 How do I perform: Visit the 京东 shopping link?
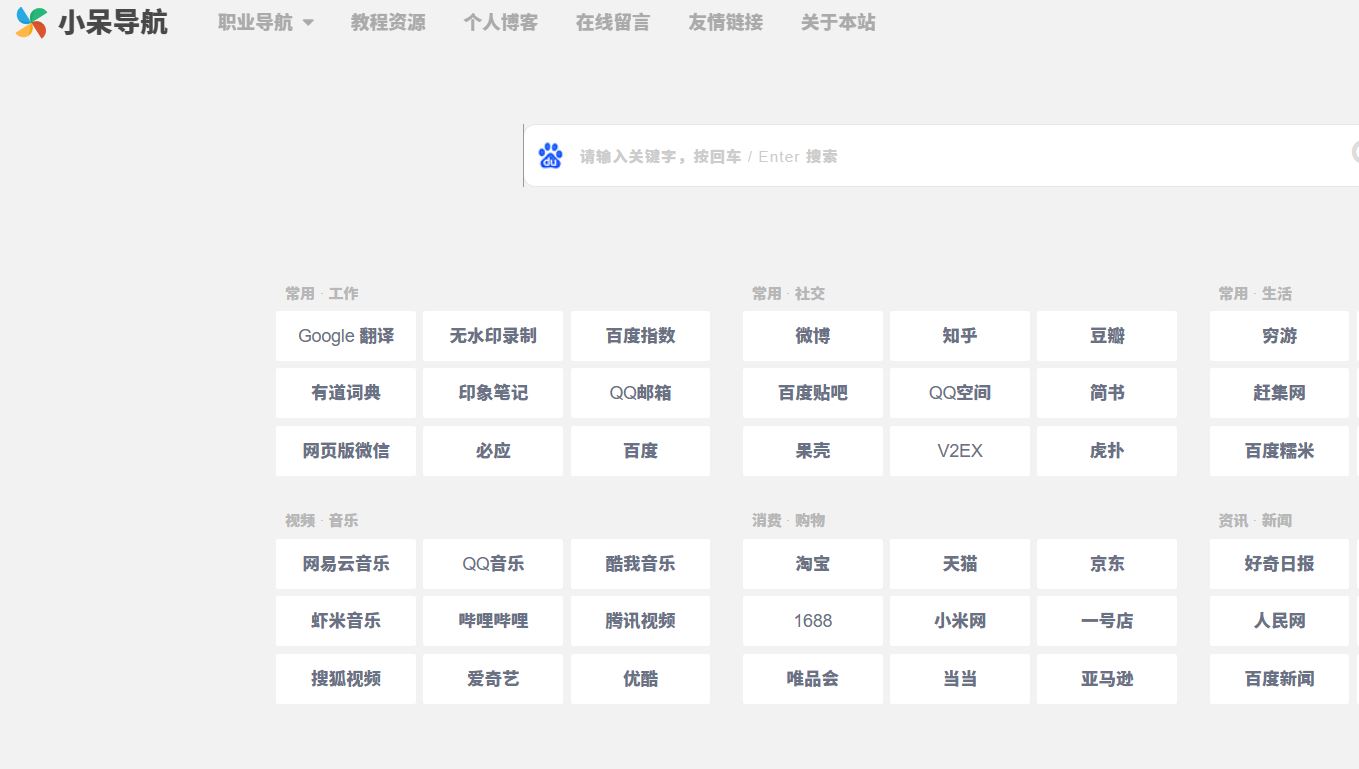click(x=1106, y=563)
